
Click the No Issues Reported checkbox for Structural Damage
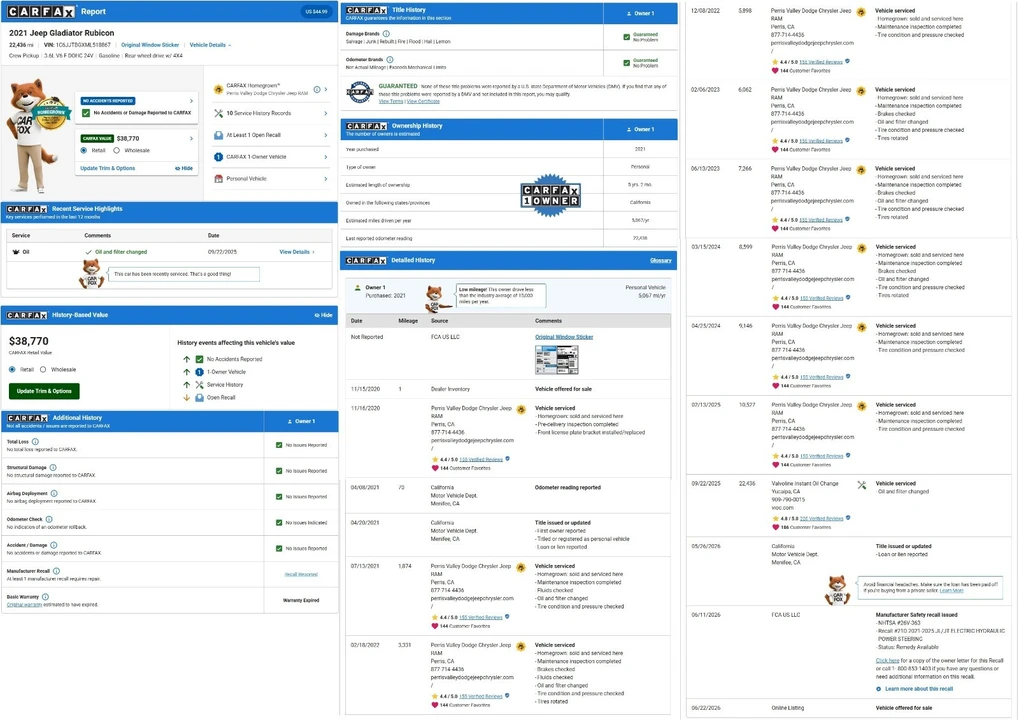click(x=279, y=471)
